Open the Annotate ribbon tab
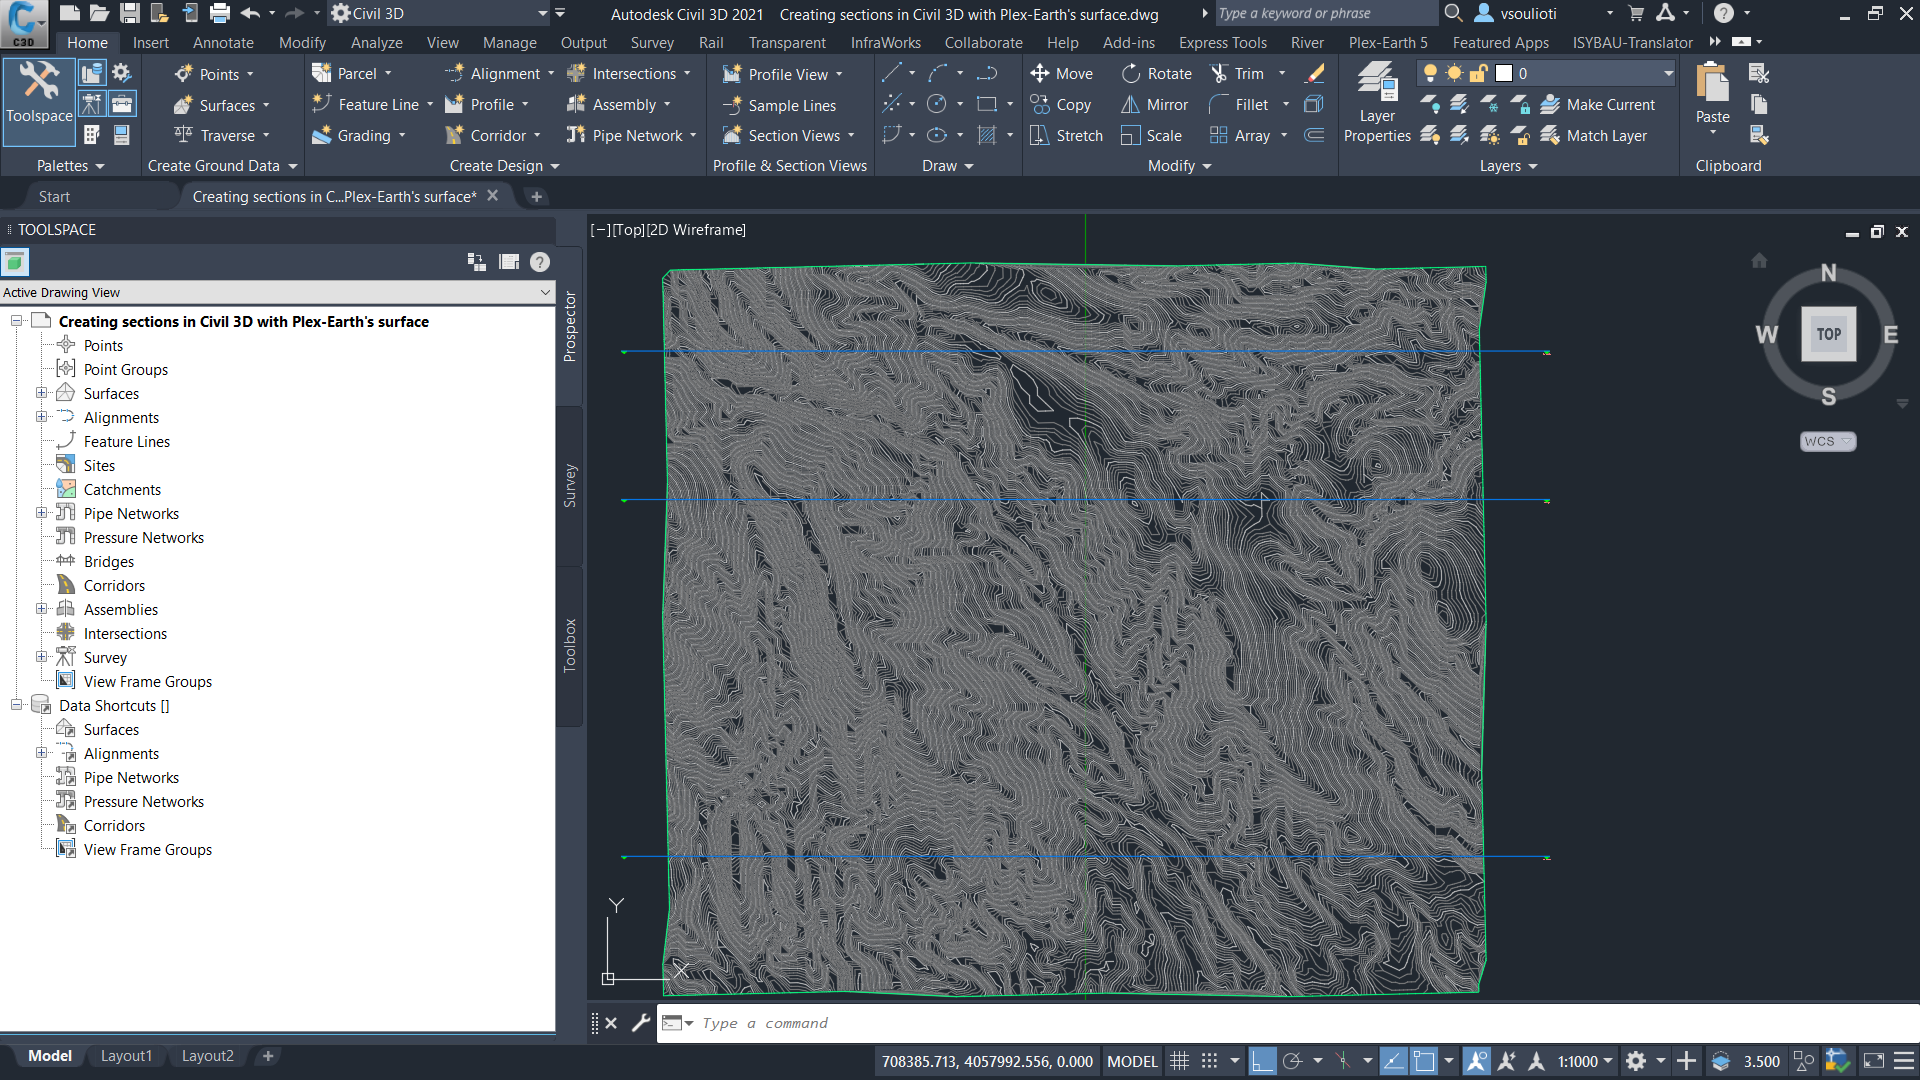The height and width of the screenshot is (1080, 1920). tap(223, 42)
